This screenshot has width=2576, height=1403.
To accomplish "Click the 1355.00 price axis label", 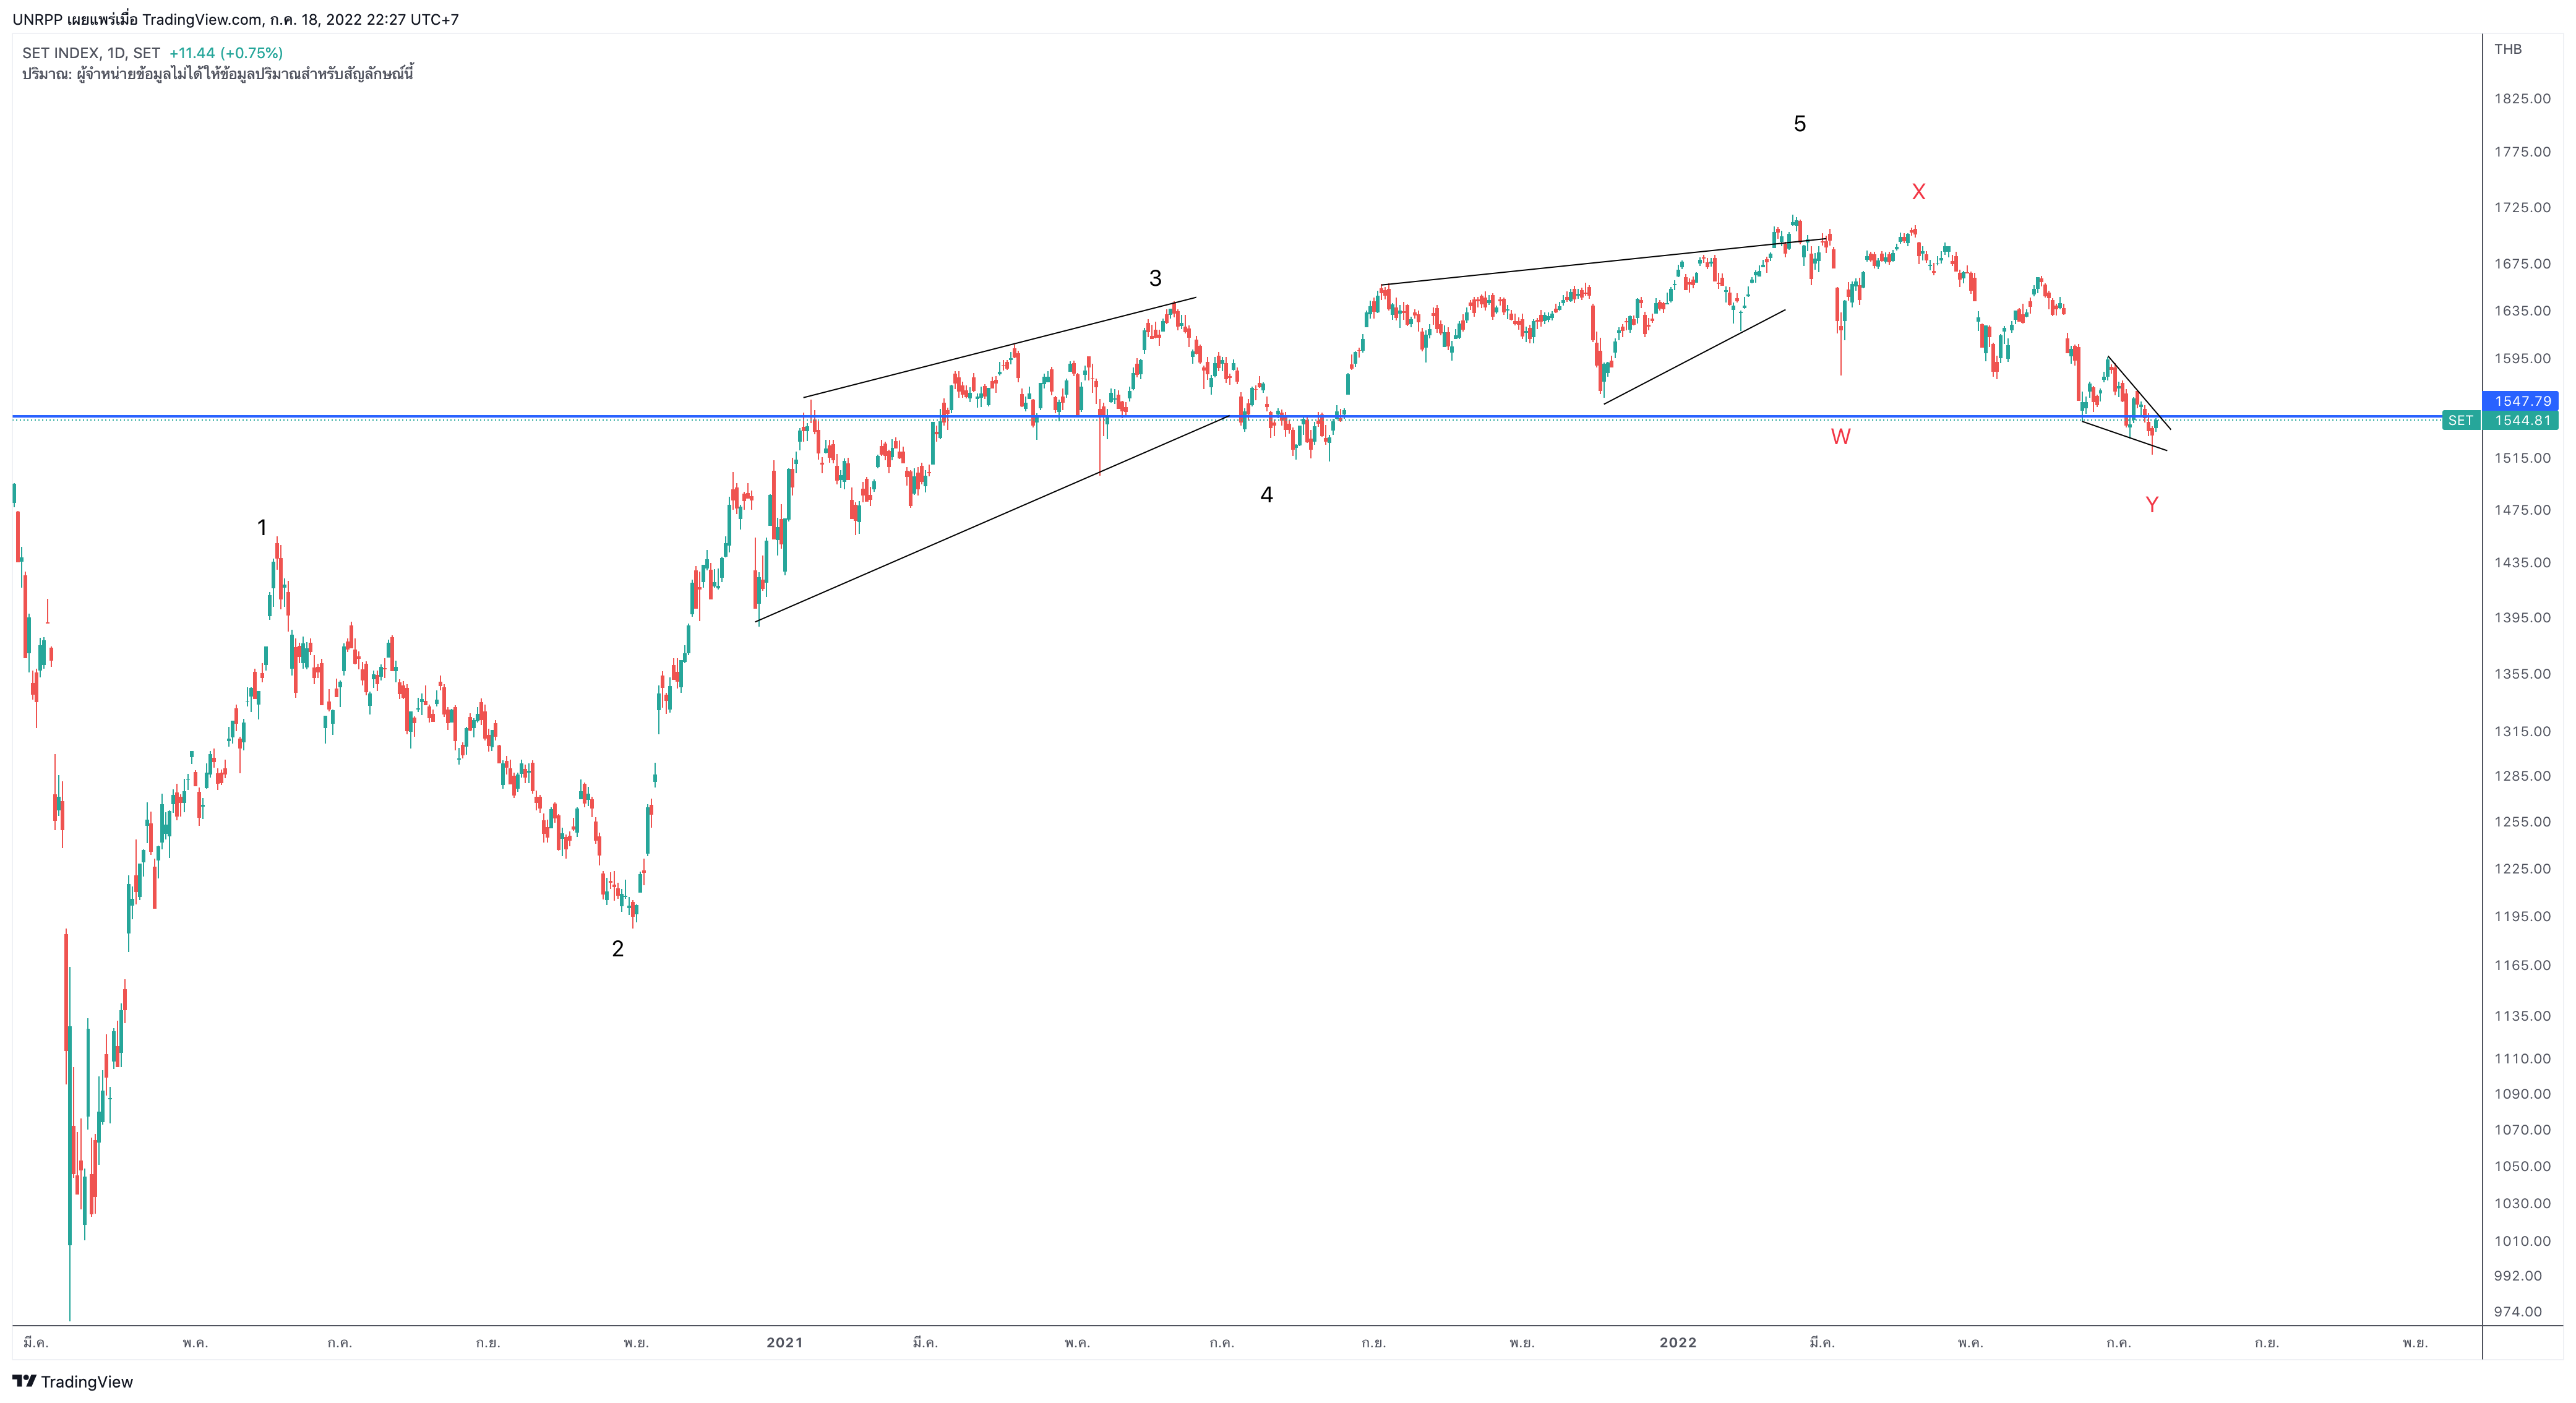I will tap(2522, 674).
